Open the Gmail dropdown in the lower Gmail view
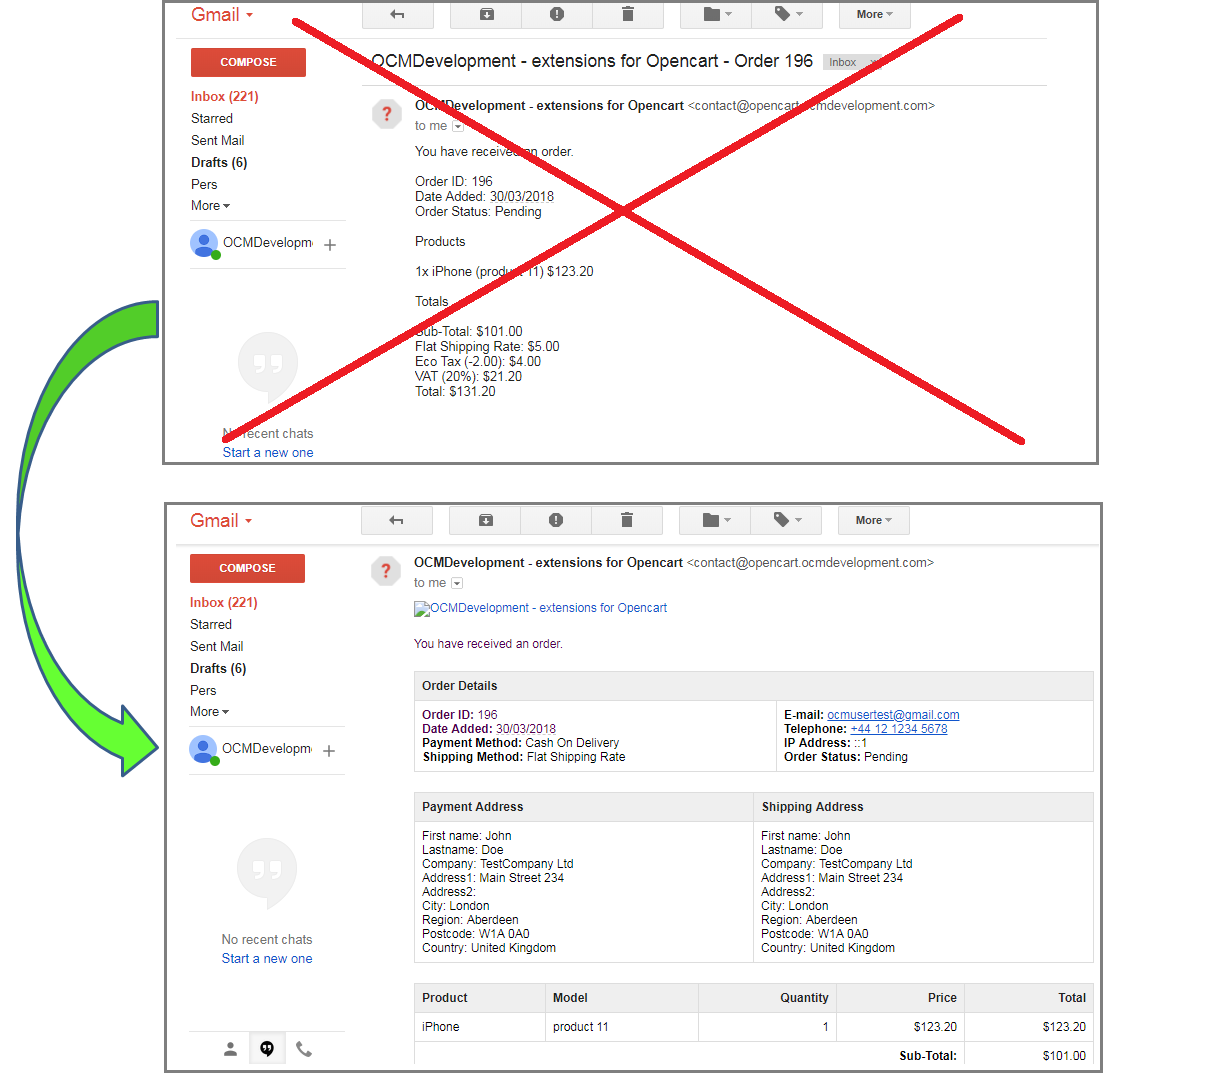1228x1074 pixels. click(x=221, y=521)
